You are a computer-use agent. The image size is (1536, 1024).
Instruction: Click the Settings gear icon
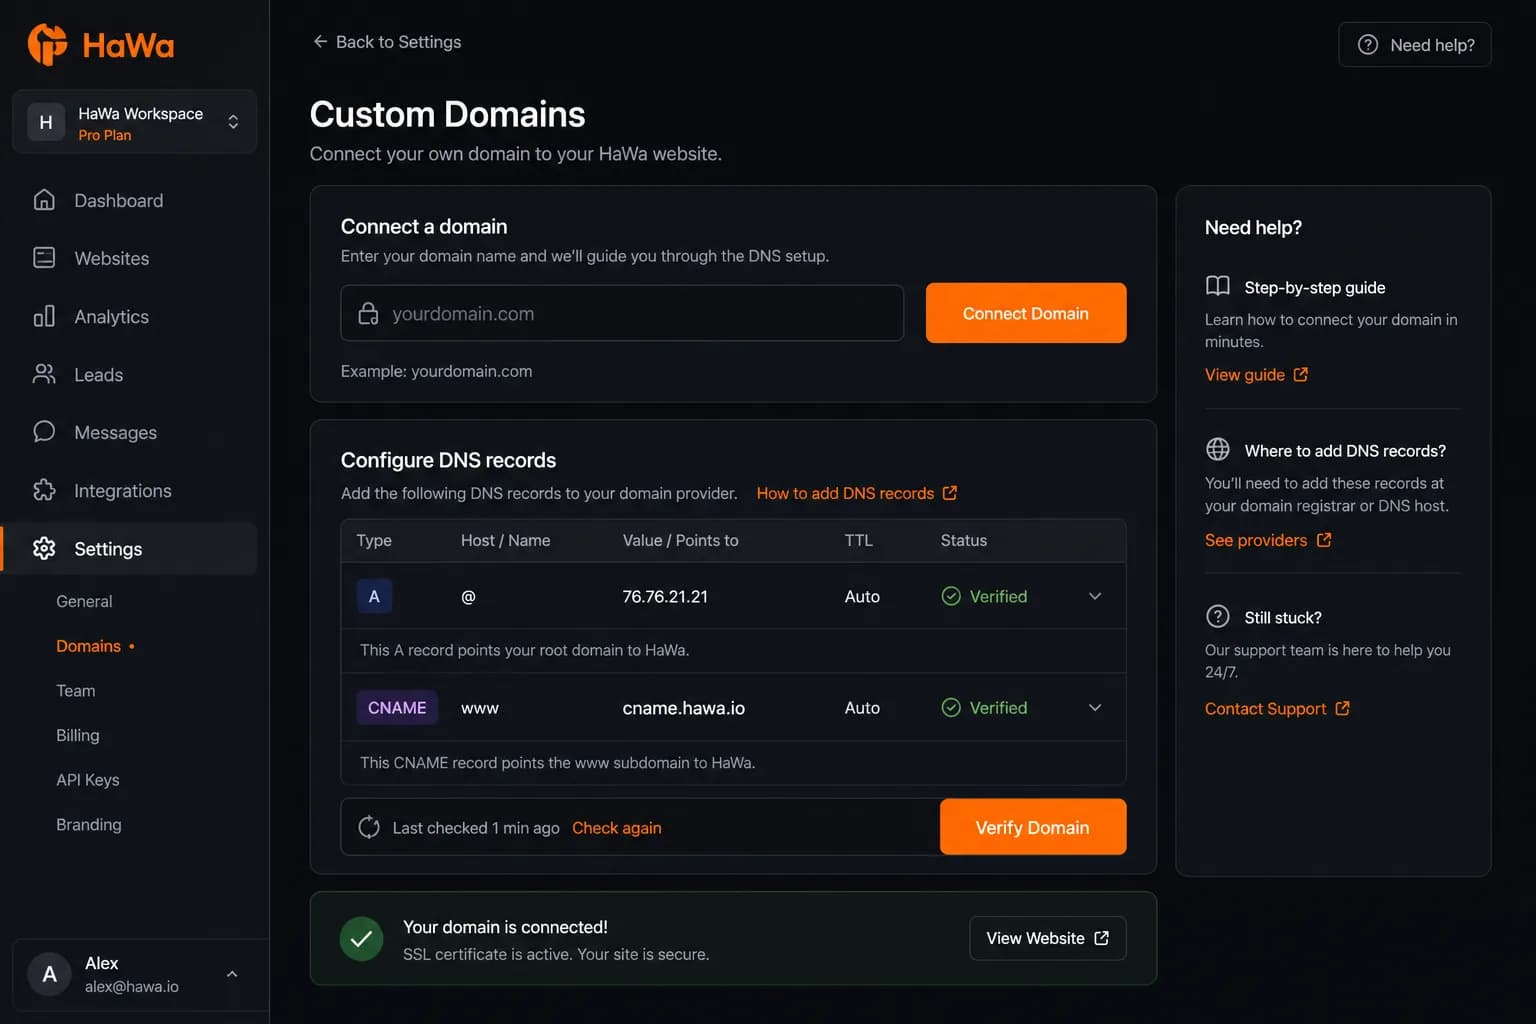pos(44,548)
